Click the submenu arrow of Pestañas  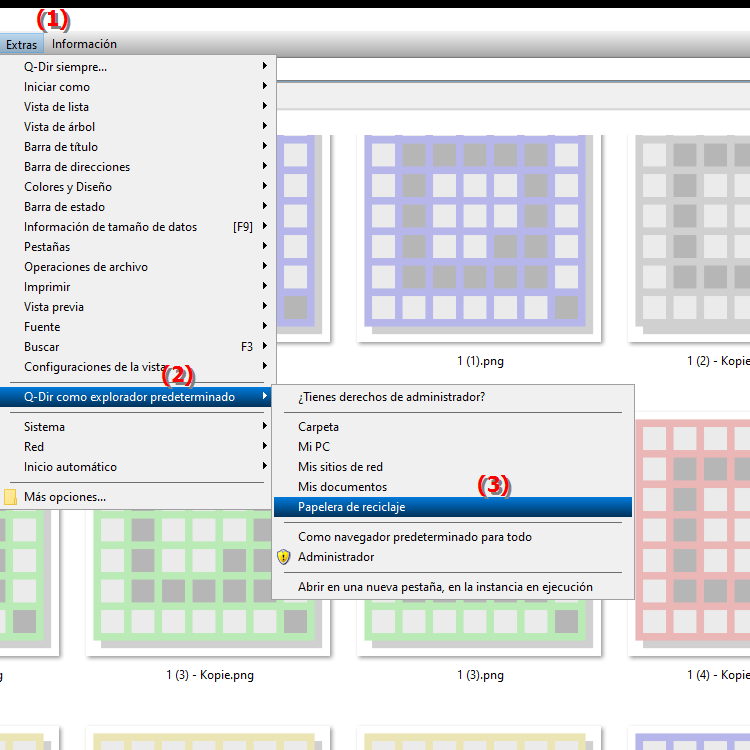point(265,246)
